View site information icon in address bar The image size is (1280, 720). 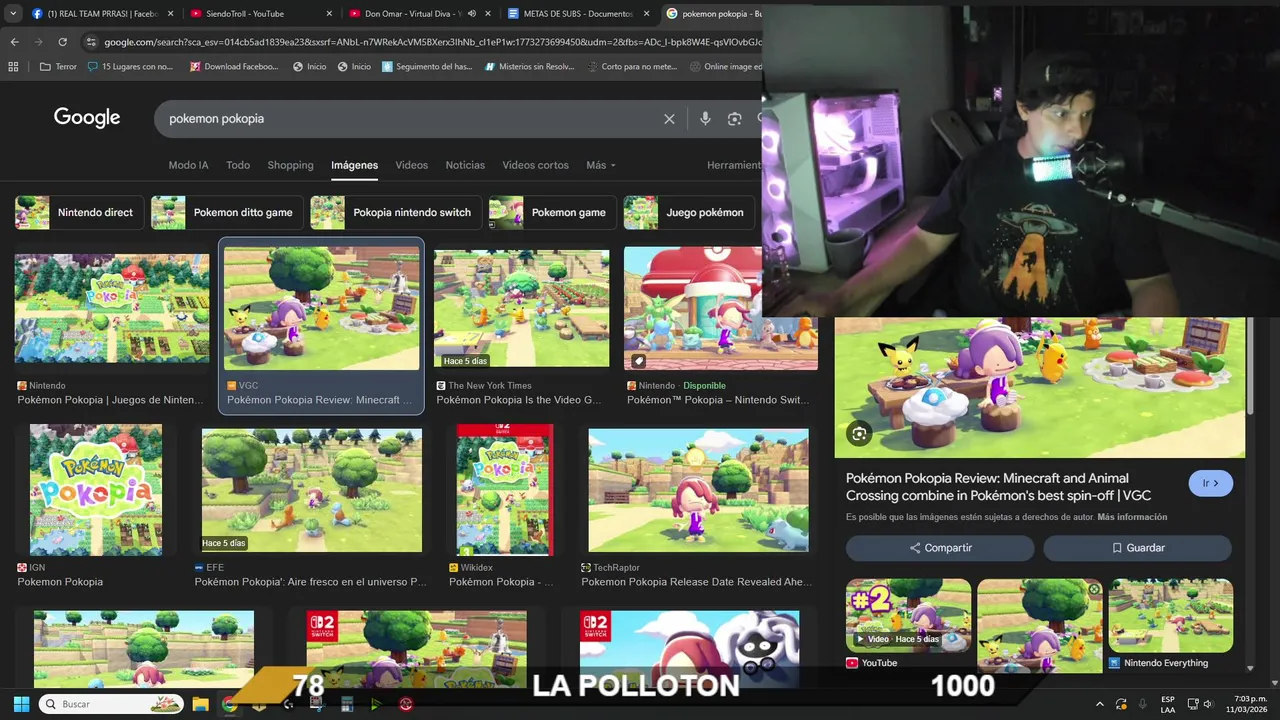(91, 42)
